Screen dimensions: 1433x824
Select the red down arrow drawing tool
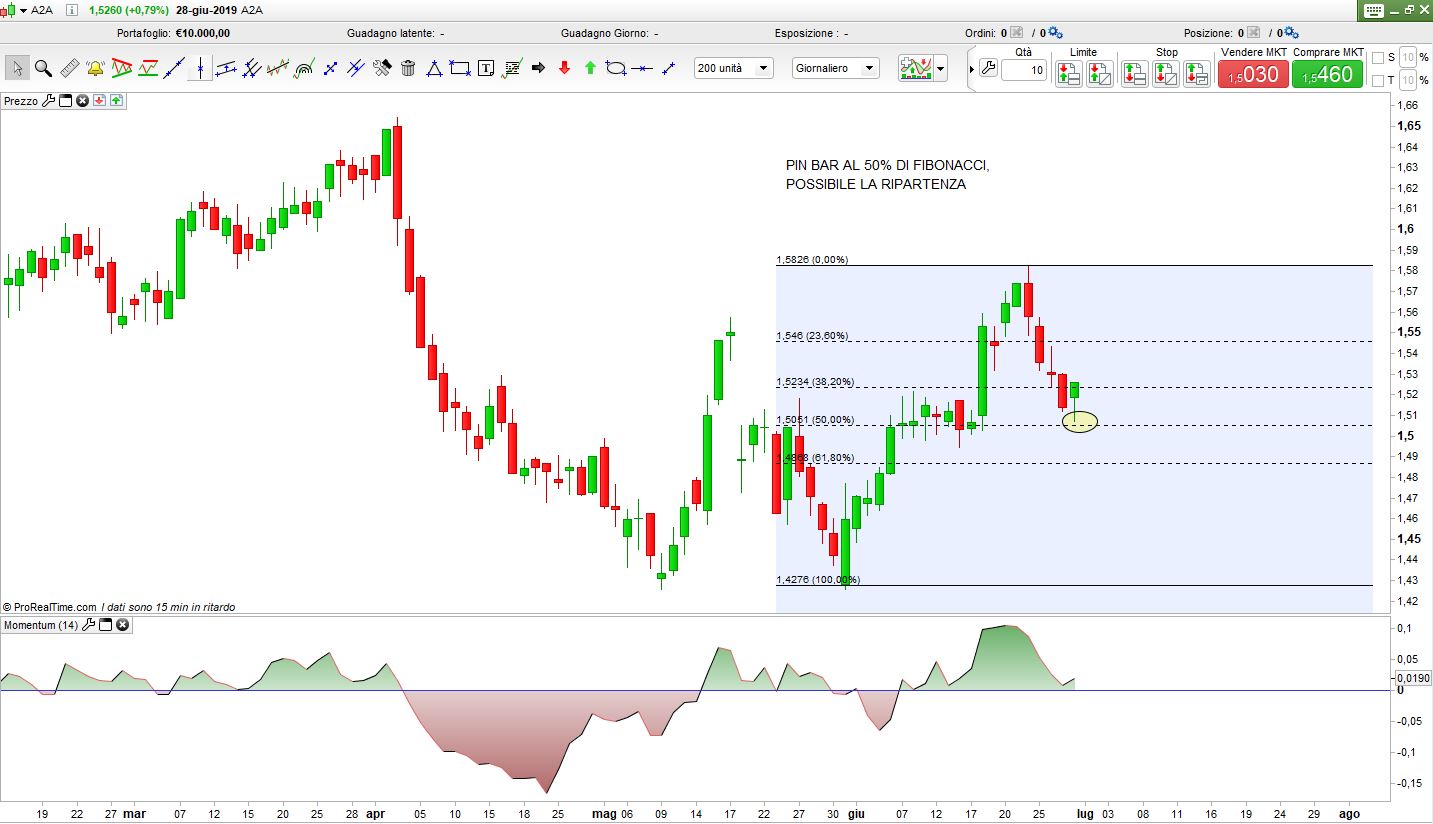(x=564, y=68)
